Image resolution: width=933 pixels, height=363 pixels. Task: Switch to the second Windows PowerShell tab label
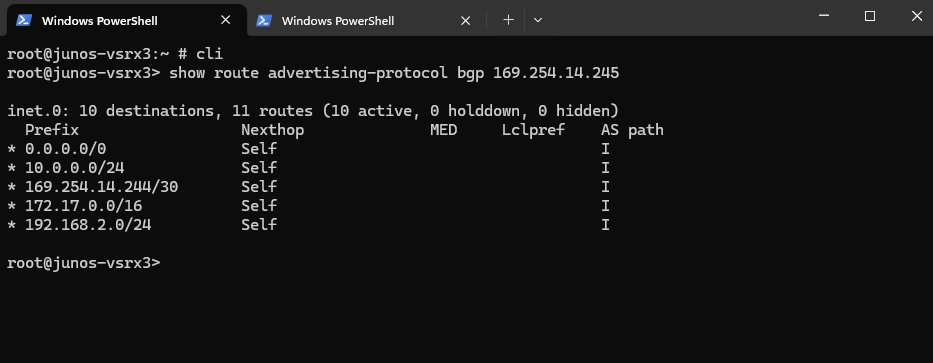click(x=338, y=21)
